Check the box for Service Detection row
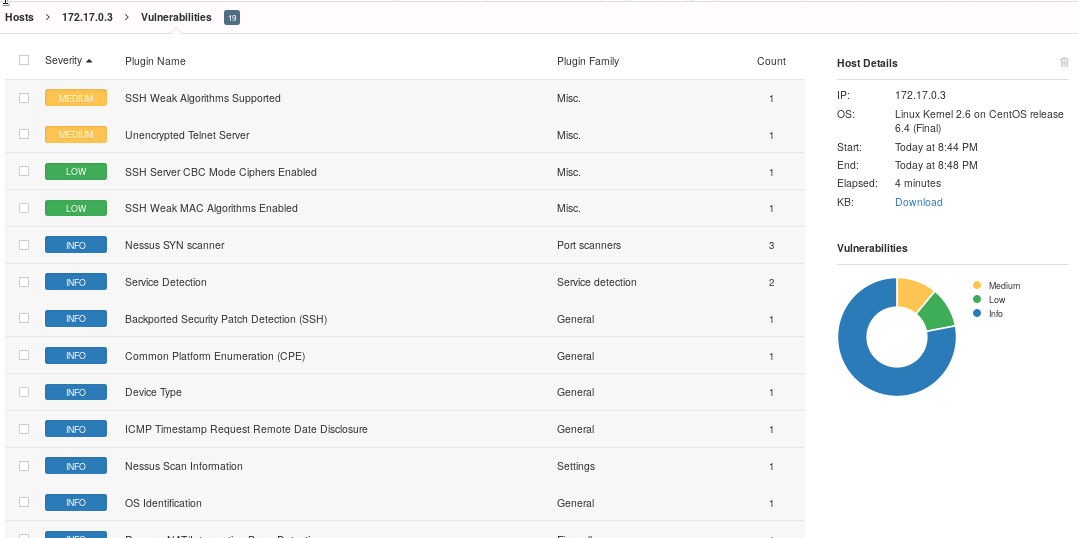Image resolution: width=1078 pixels, height=538 pixels. pos(24,282)
